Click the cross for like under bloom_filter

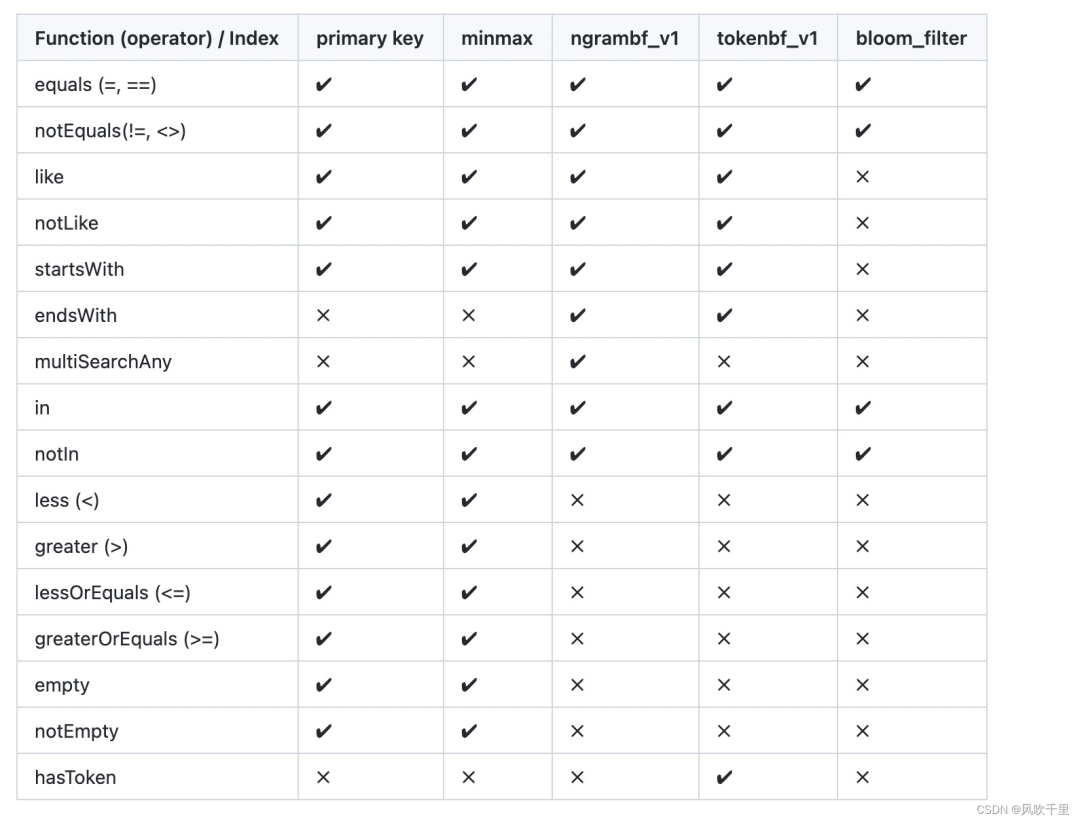(x=862, y=177)
